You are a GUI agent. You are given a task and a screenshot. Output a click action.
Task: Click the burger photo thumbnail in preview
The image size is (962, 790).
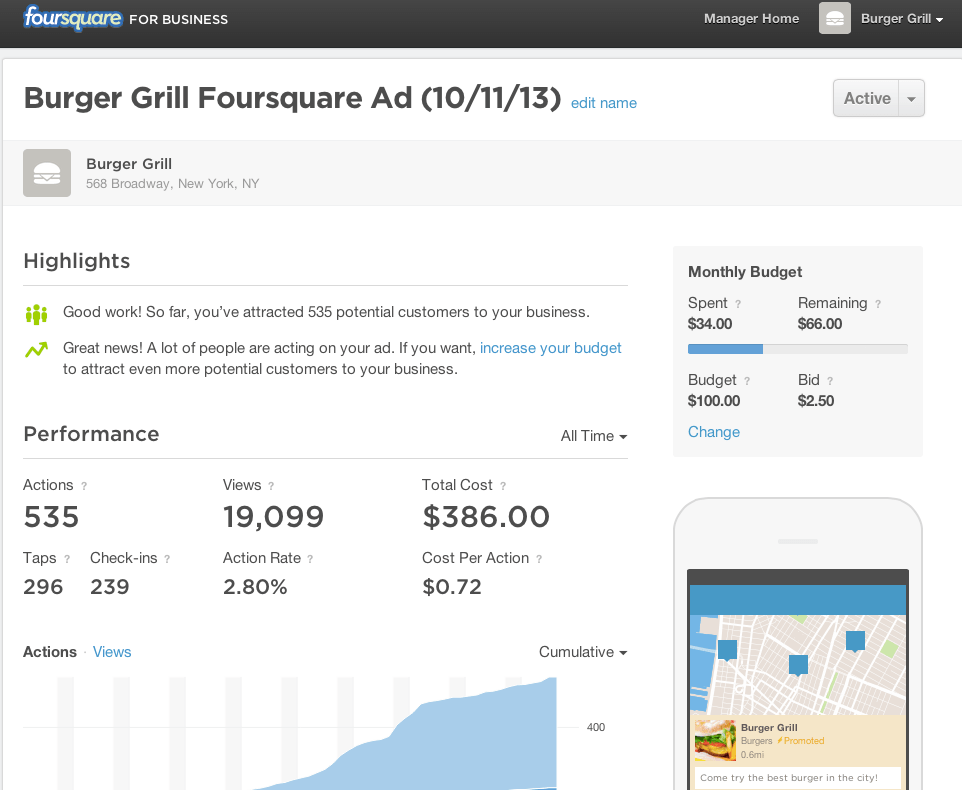tap(715, 740)
